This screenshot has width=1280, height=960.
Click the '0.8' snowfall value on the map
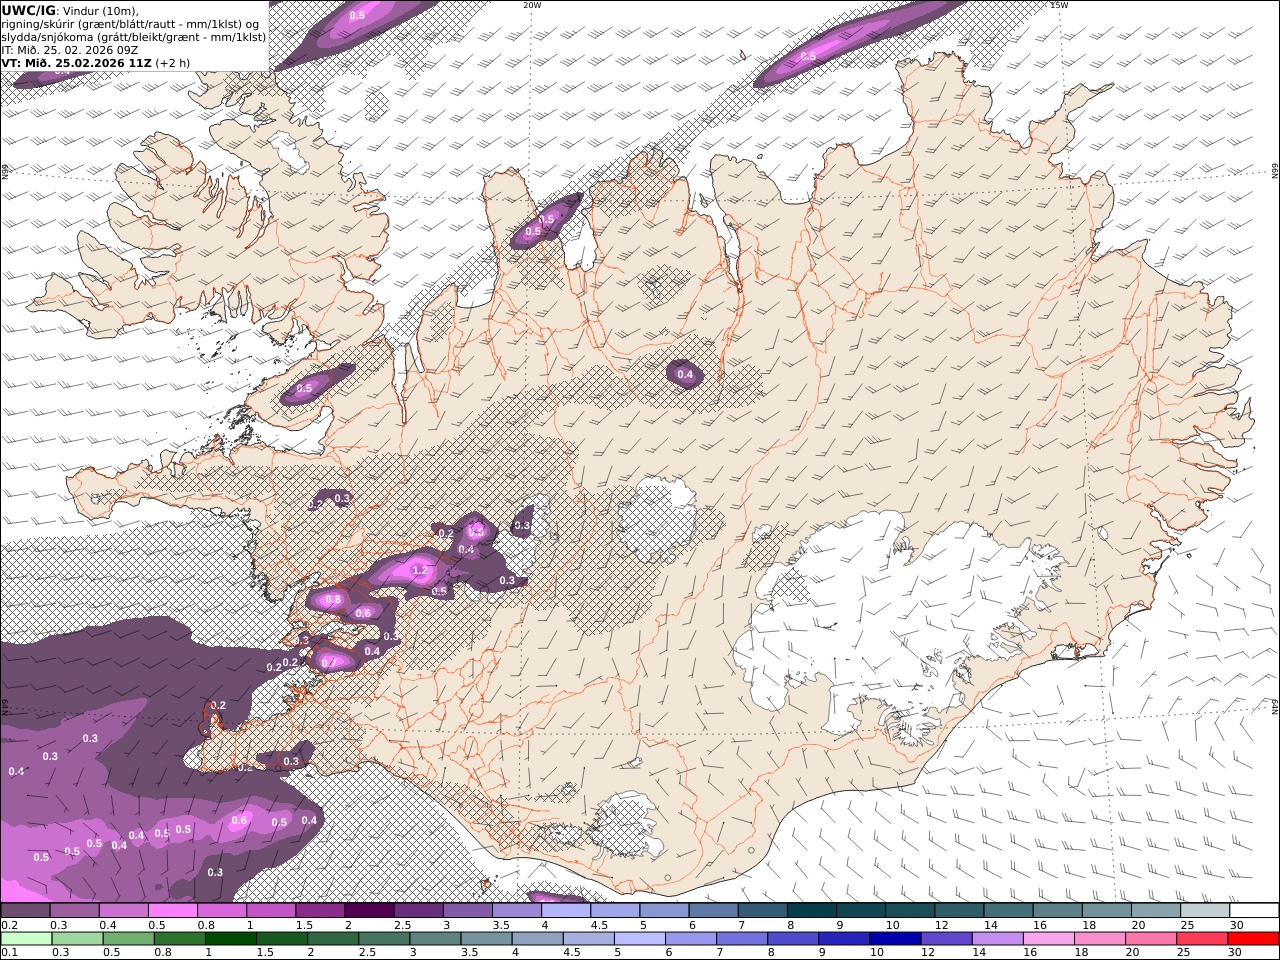coord(333,600)
